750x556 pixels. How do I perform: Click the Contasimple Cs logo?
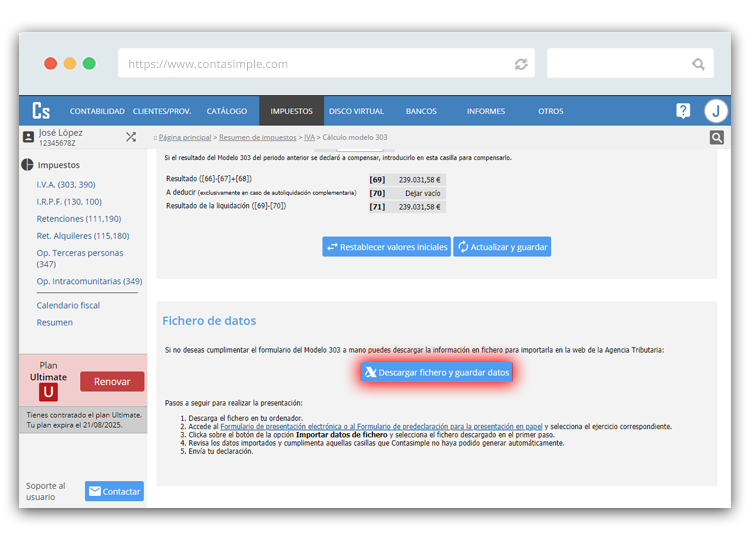(x=41, y=111)
